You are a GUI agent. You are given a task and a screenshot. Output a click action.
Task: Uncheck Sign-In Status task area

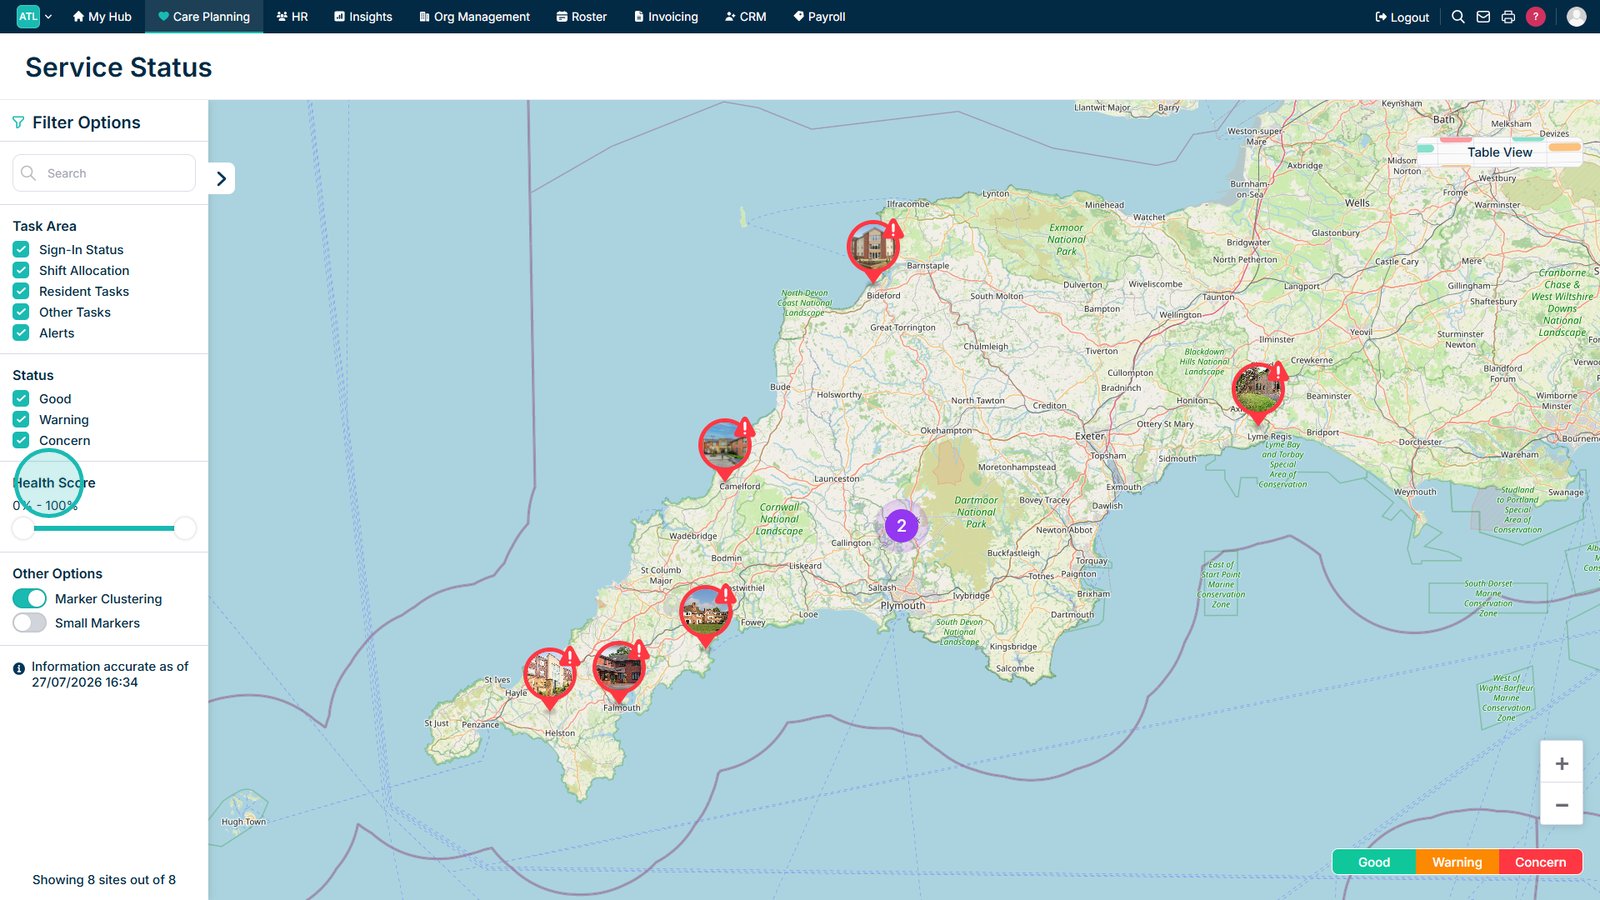click(x=21, y=249)
